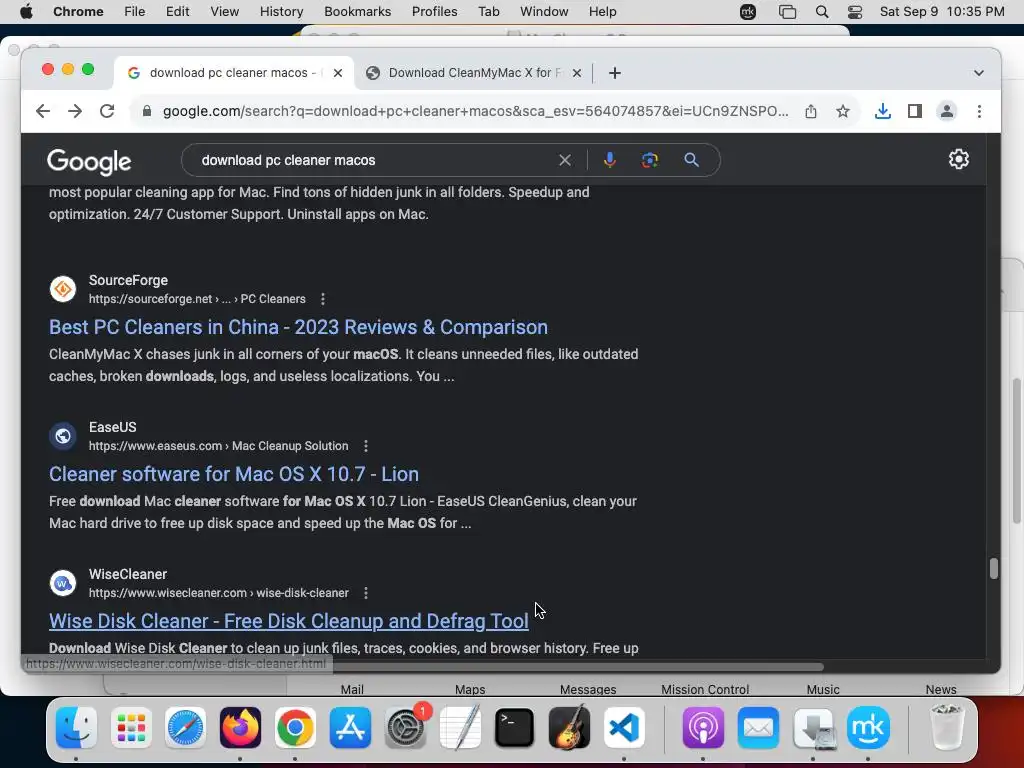This screenshot has height=768, width=1024.
Task: Submit search with magnifier icon
Action: 692,160
